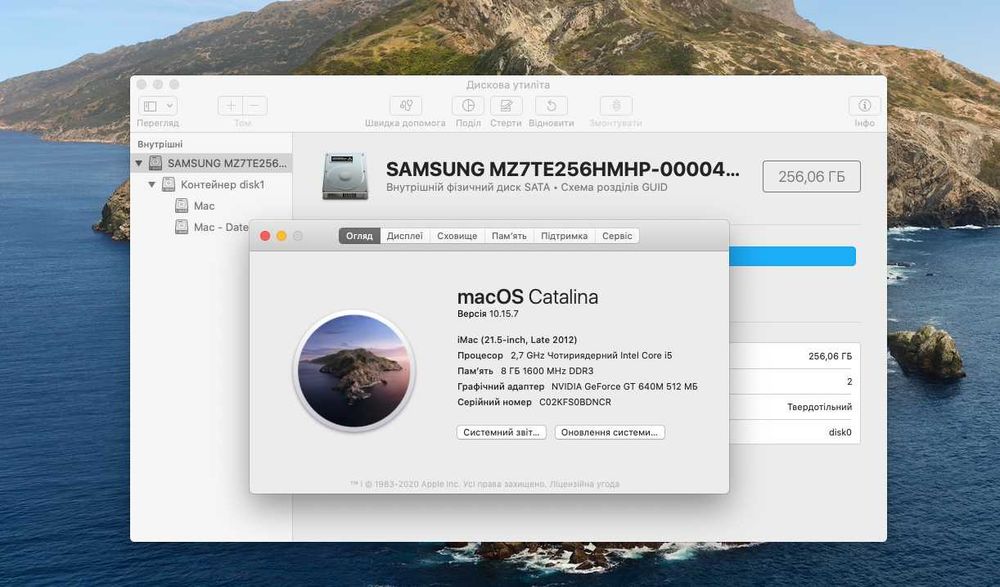Click the Процесор 2,7 GHz Intel Core i5 line
This screenshot has width=1000, height=587.
pyautogui.click(x=564, y=355)
